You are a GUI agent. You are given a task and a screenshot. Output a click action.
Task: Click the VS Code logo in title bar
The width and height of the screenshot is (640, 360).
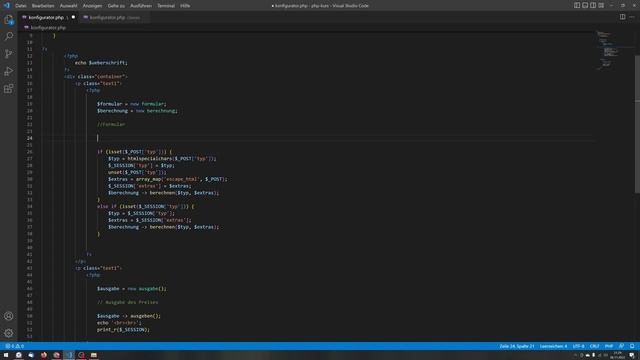coord(7,5)
